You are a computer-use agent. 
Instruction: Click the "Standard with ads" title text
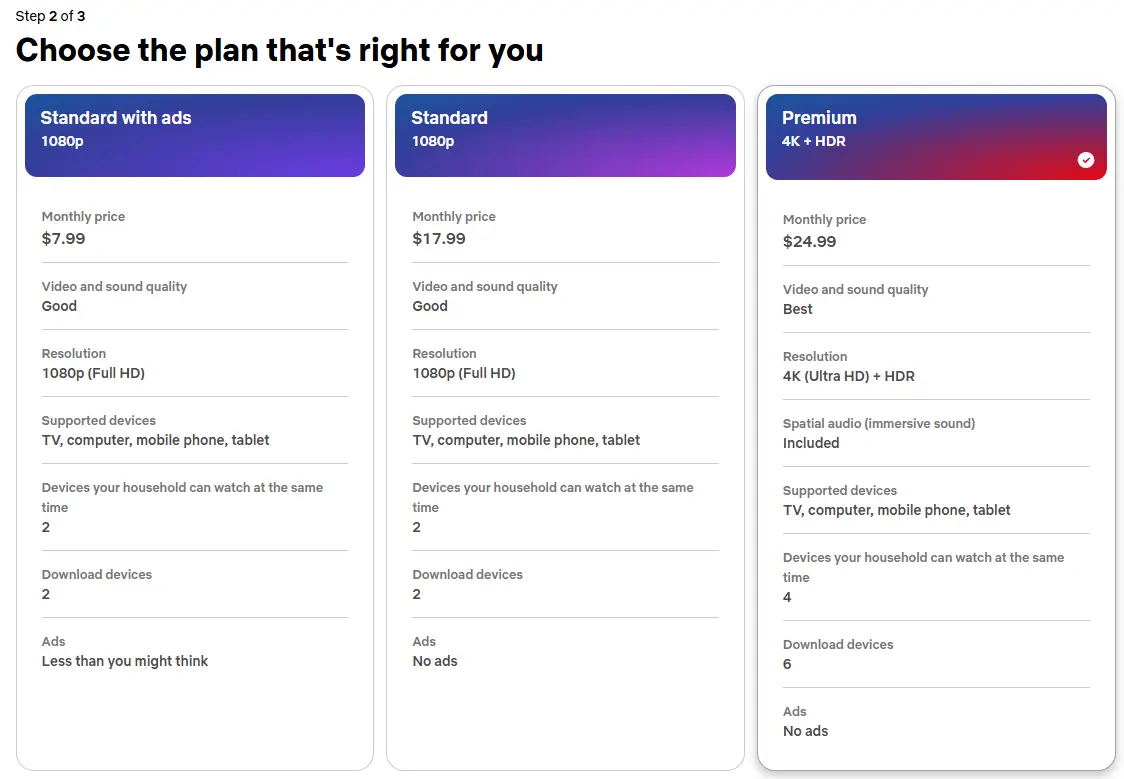[116, 118]
